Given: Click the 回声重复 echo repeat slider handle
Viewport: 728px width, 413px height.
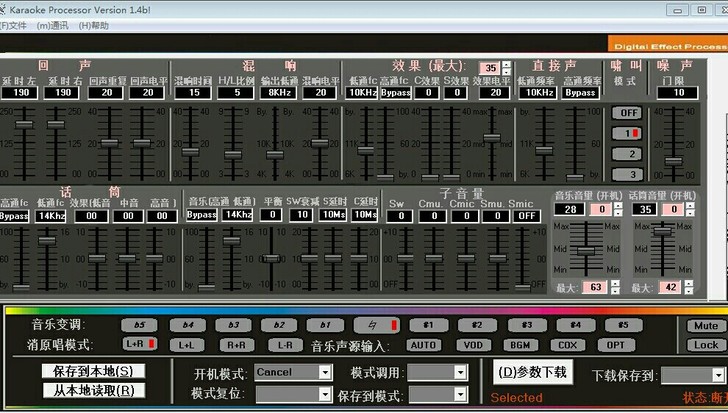Looking at the screenshot, I should 110,143.
